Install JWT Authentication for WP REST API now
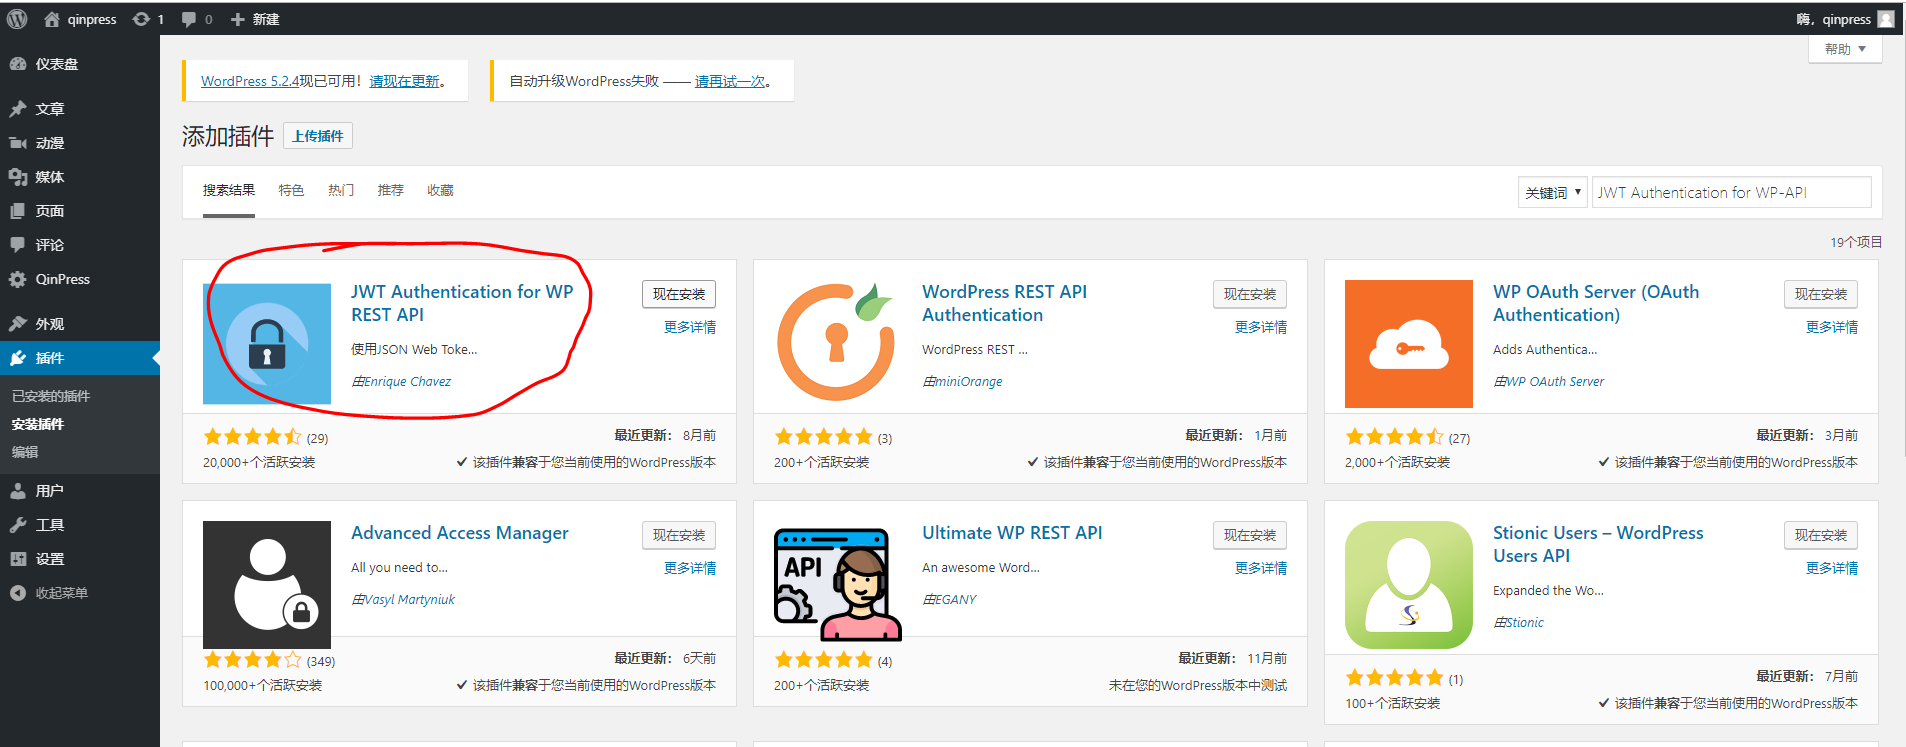The width and height of the screenshot is (1906, 747). tap(679, 294)
